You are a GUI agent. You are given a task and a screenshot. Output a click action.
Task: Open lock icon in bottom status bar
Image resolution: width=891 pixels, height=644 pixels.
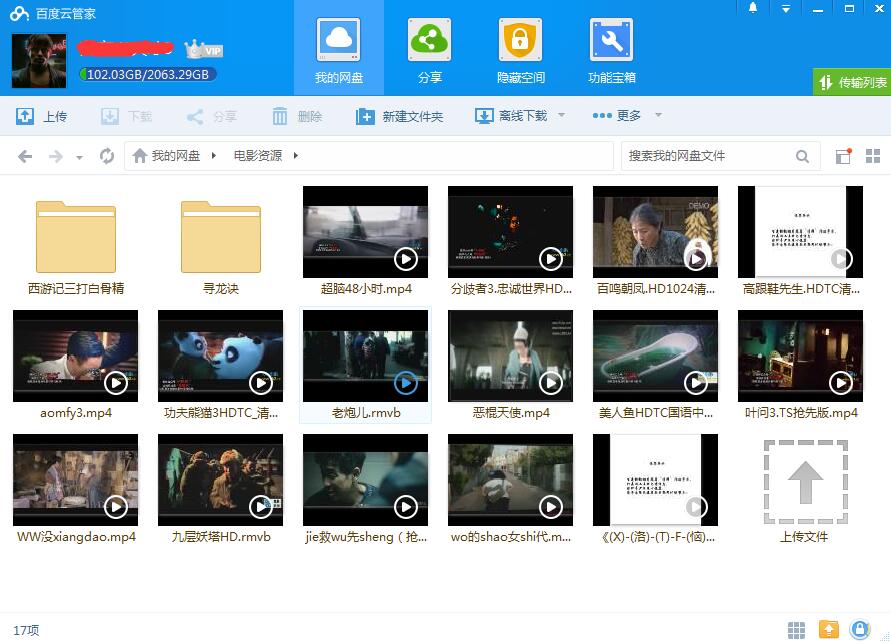coord(860,629)
